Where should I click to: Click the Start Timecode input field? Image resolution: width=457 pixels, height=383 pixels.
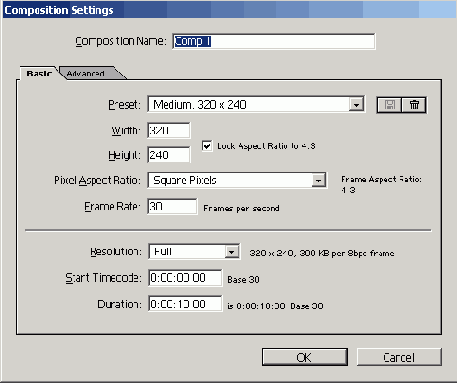[x=185, y=278]
